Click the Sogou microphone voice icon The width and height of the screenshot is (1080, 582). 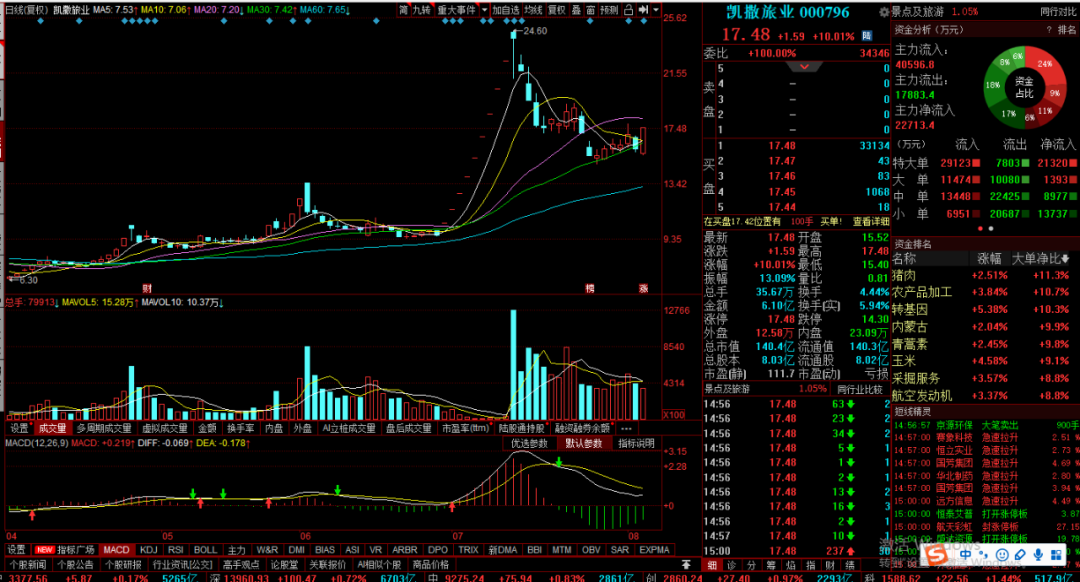click(1038, 554)
